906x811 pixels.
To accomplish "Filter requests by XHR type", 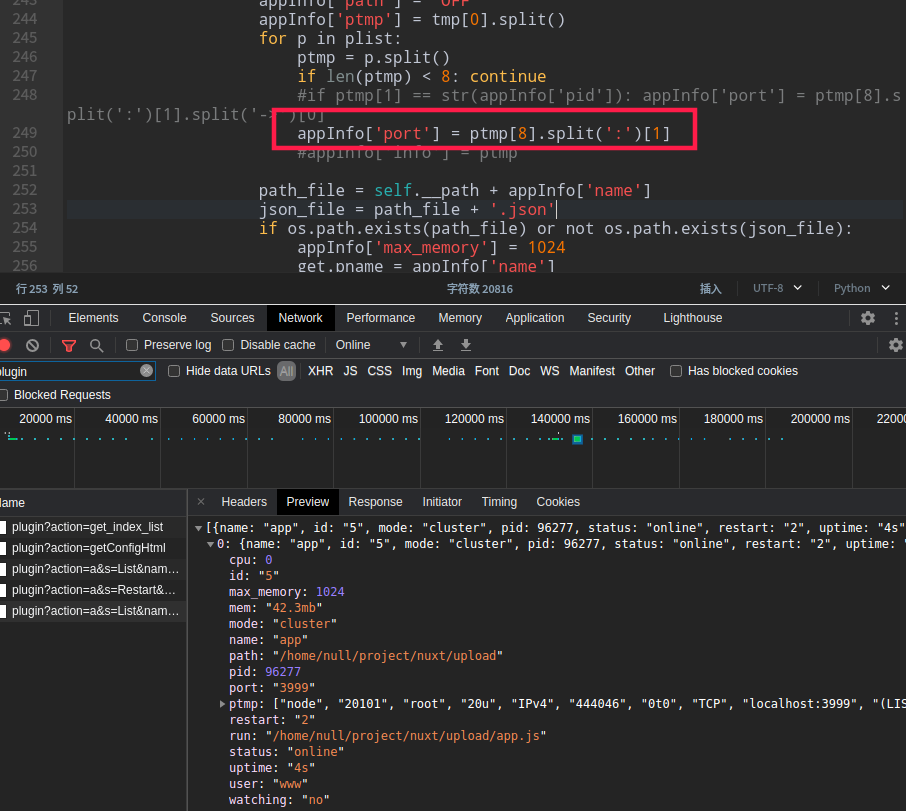I will 320,371.
